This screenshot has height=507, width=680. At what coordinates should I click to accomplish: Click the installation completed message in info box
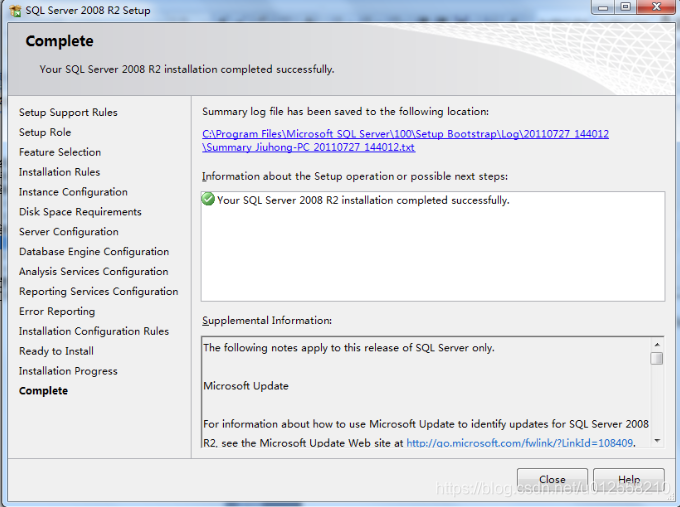[363, 200]
